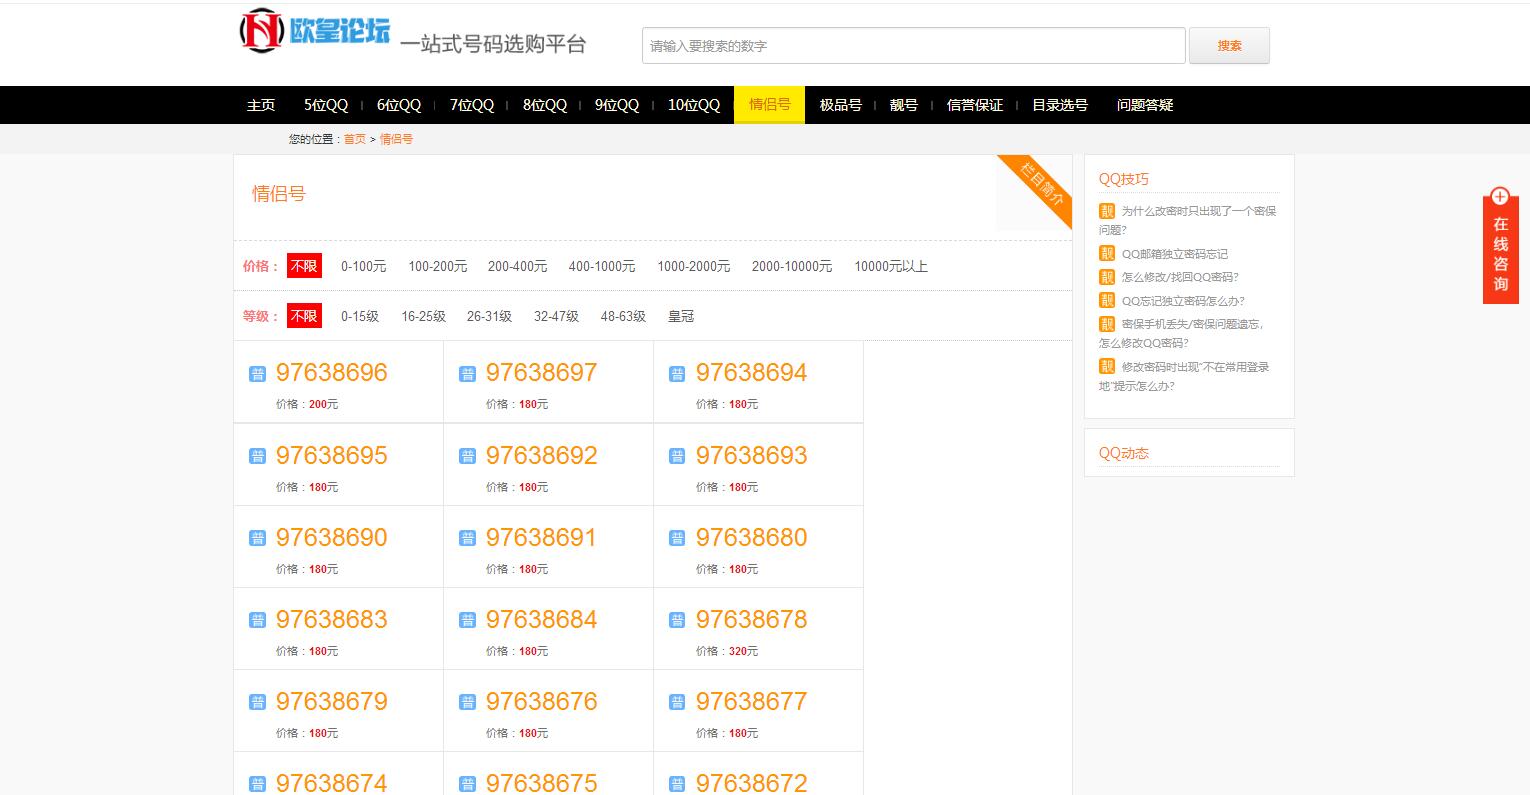Click the 靓 icon beside QQ邮箱独立密码忘记
Image resolution: width=1530 pixels, height=795 pixels.
tap(1107, 253)
